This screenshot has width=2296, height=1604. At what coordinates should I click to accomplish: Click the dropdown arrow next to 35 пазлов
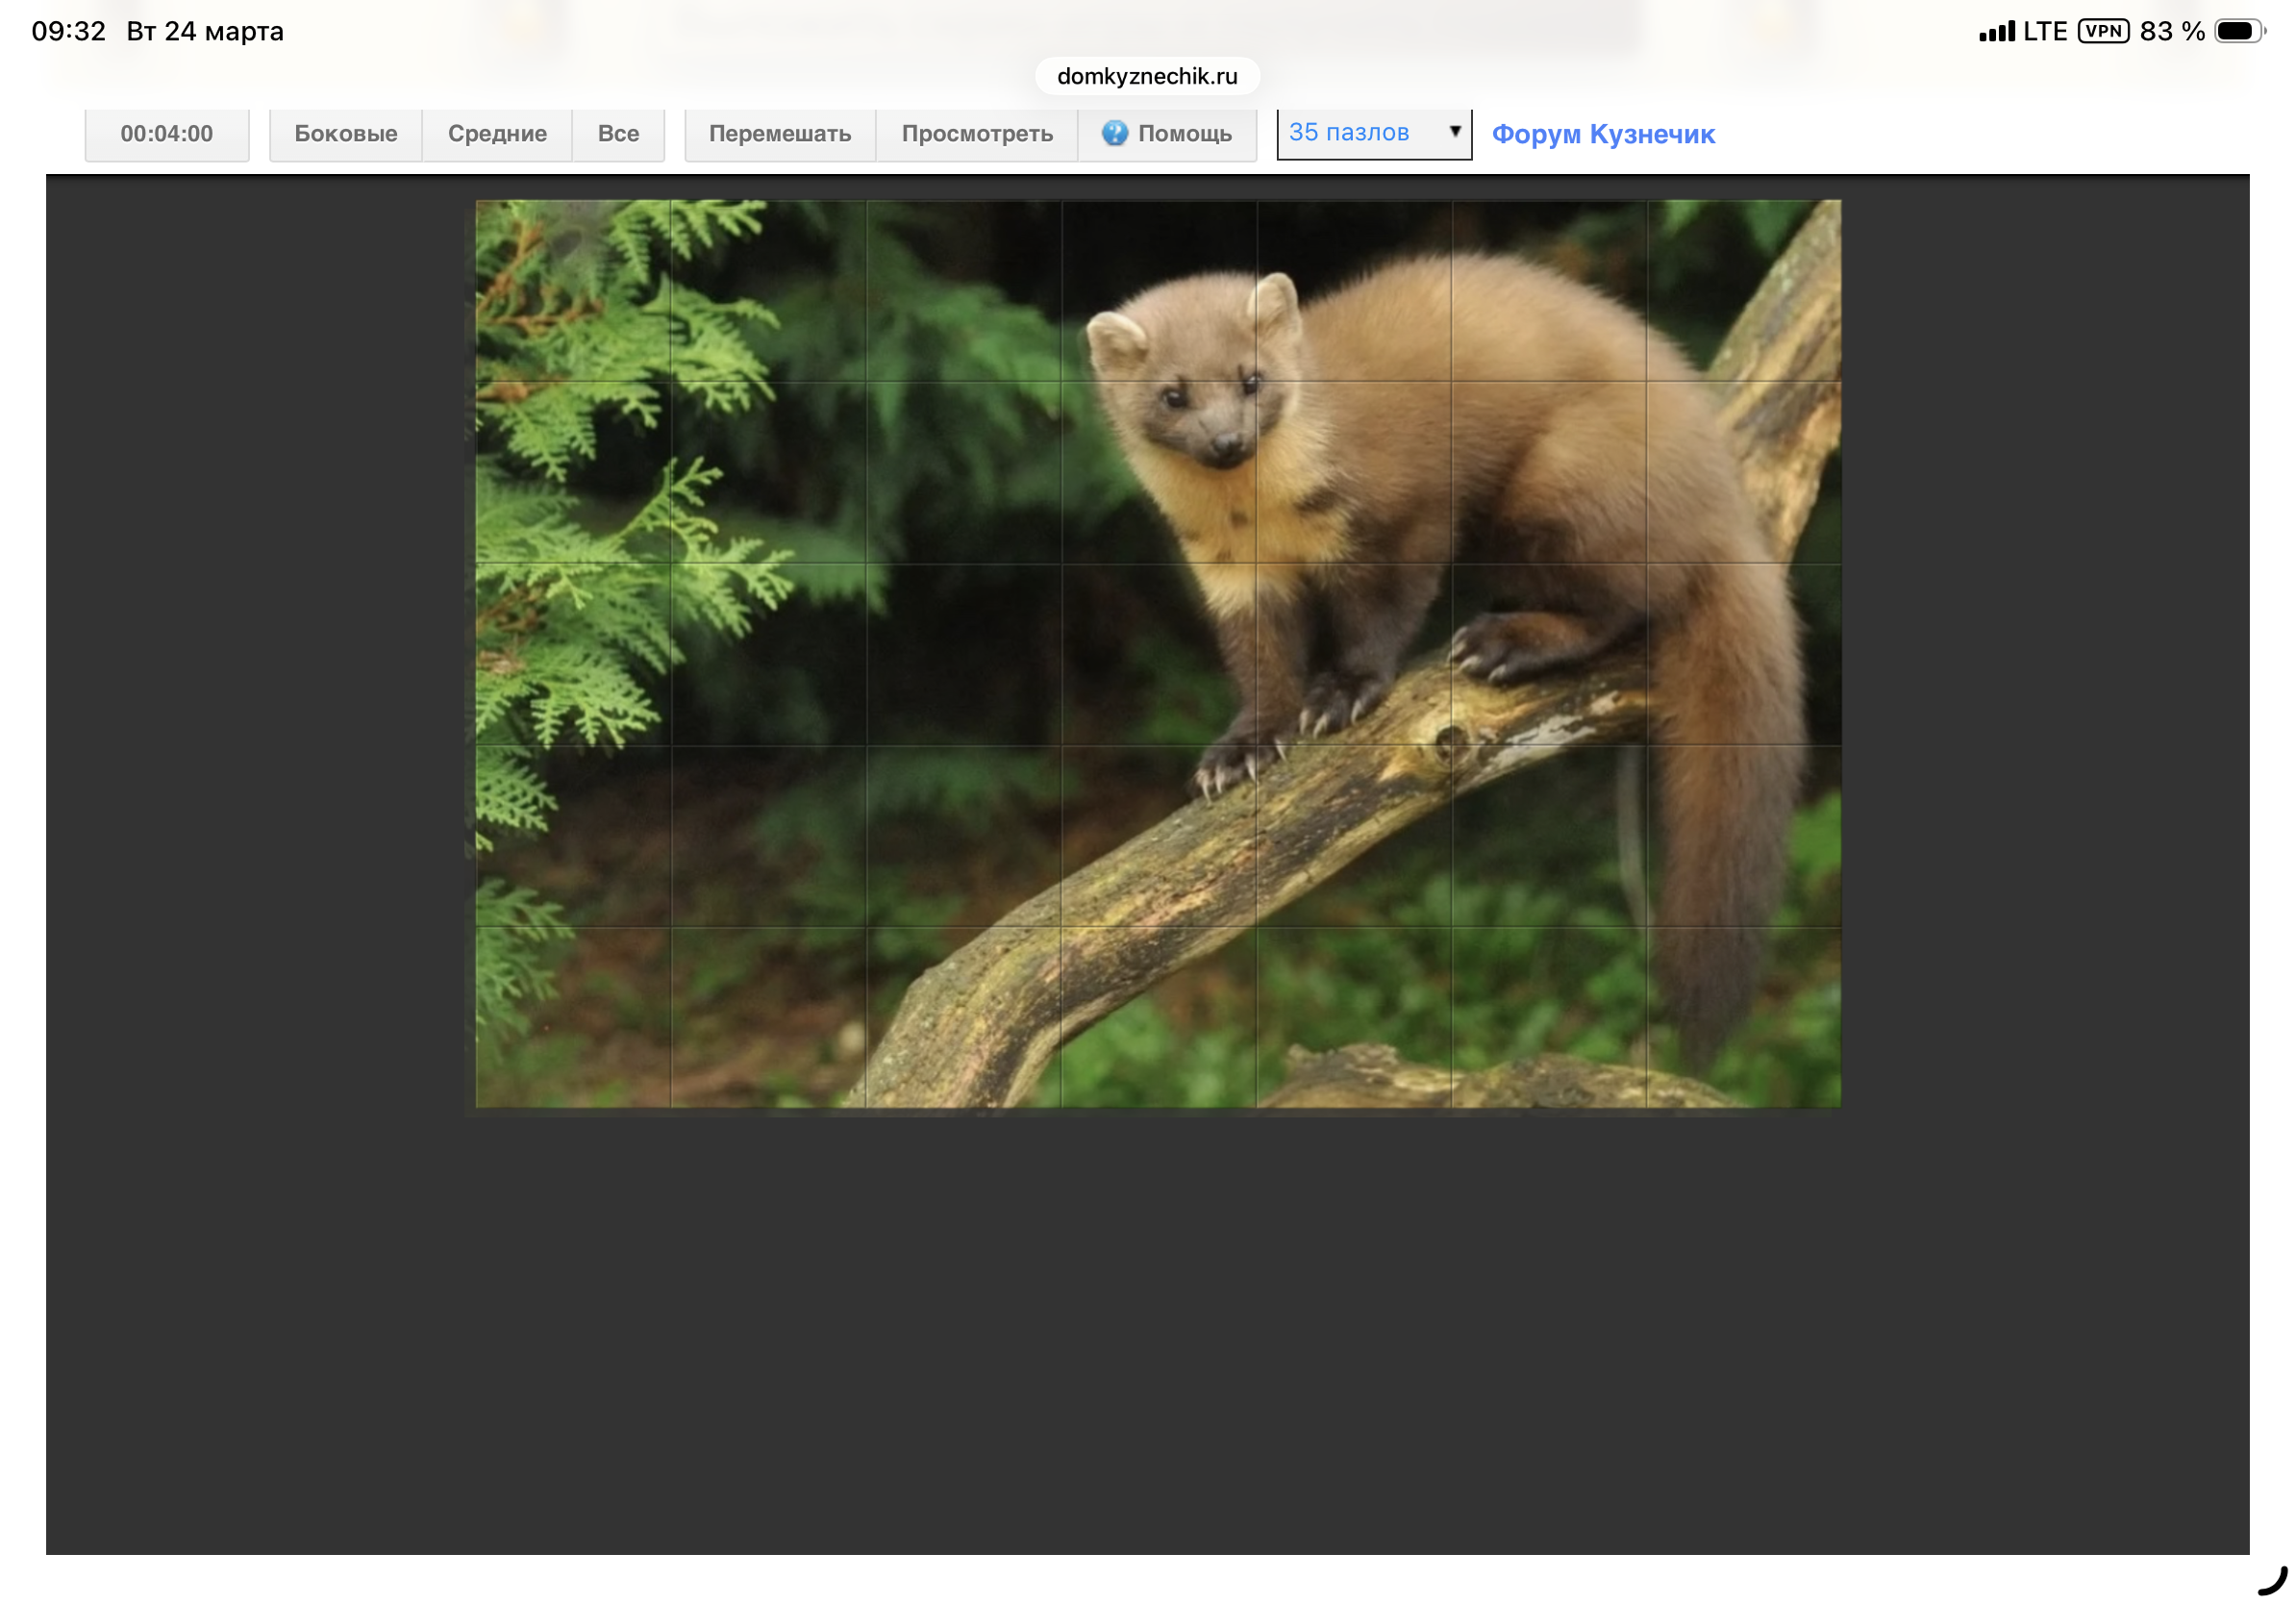tap(1455, 131)
